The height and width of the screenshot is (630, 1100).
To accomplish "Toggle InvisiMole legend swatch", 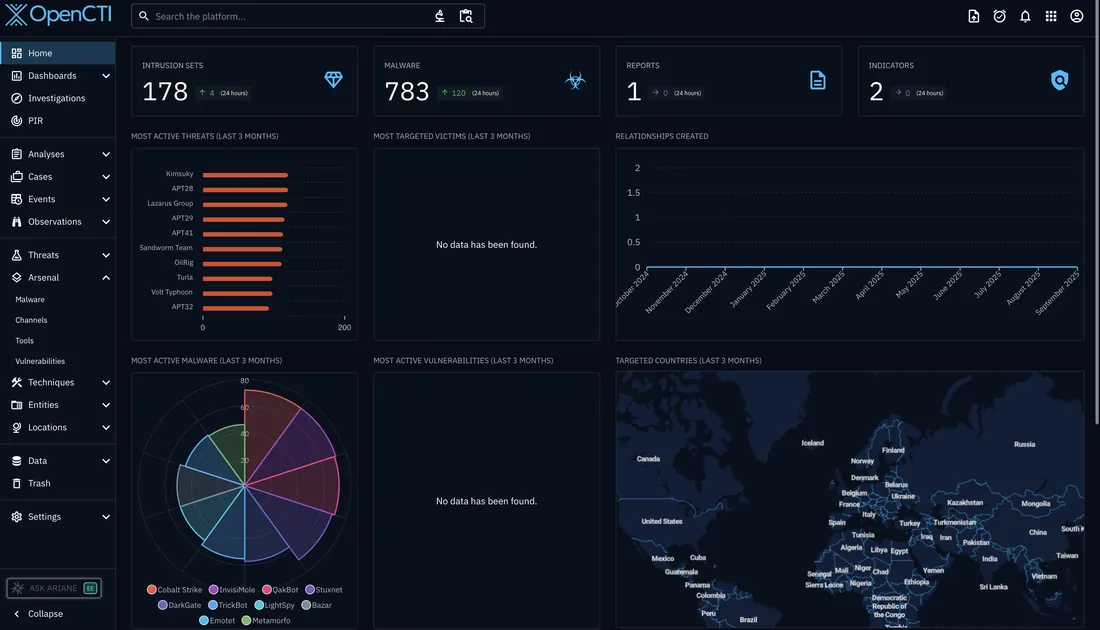I will click(213, 590).
